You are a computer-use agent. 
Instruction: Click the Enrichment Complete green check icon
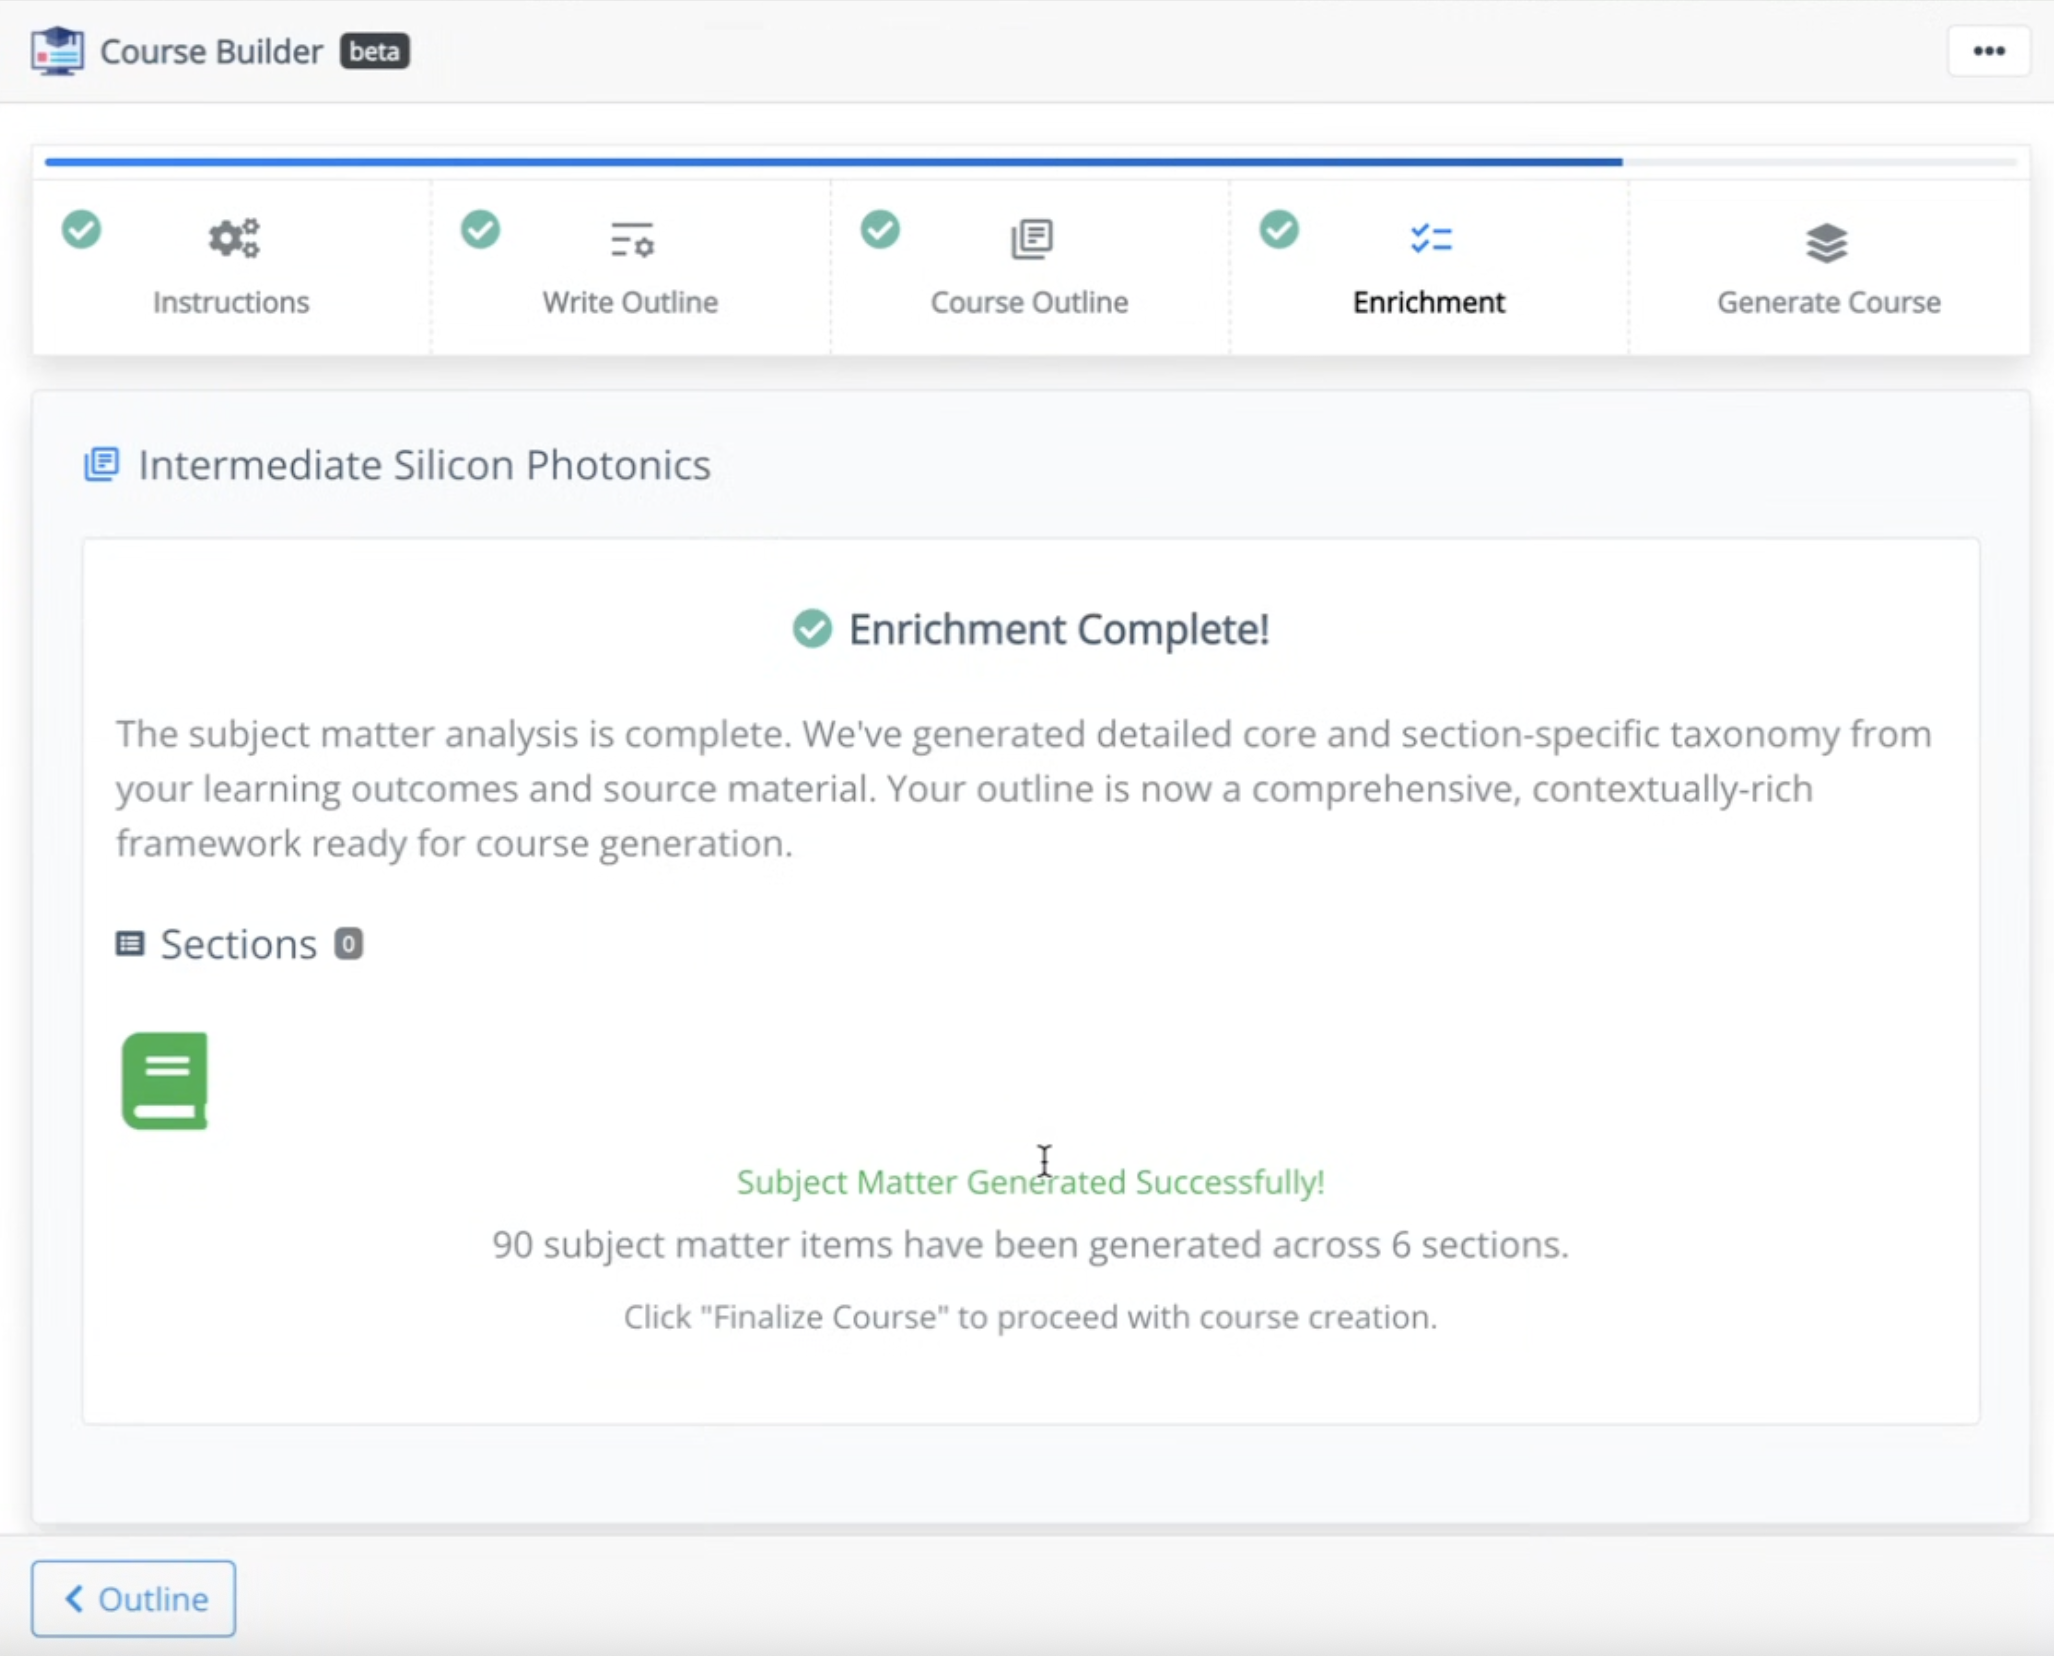click(x=812, y=629)
